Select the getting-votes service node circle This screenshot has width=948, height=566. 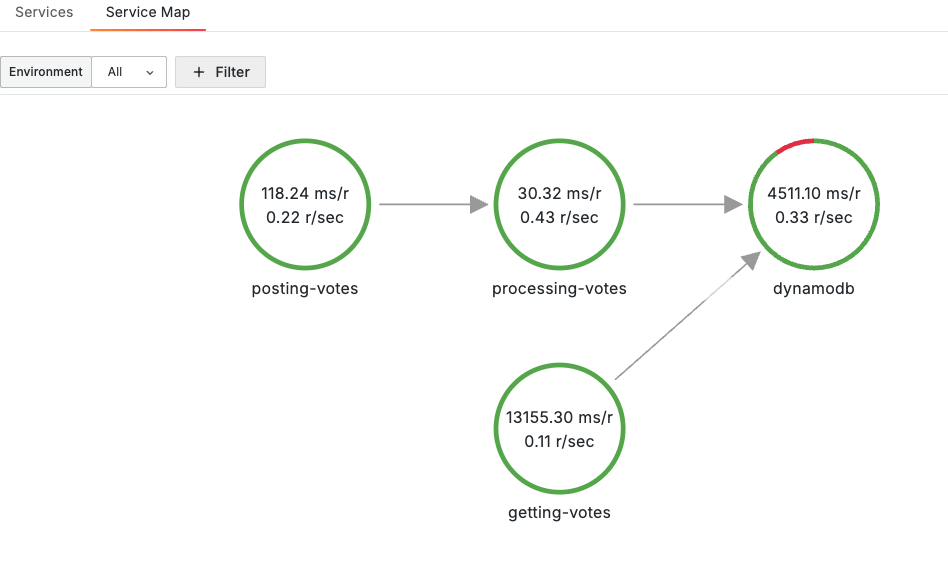pos(559,429)
